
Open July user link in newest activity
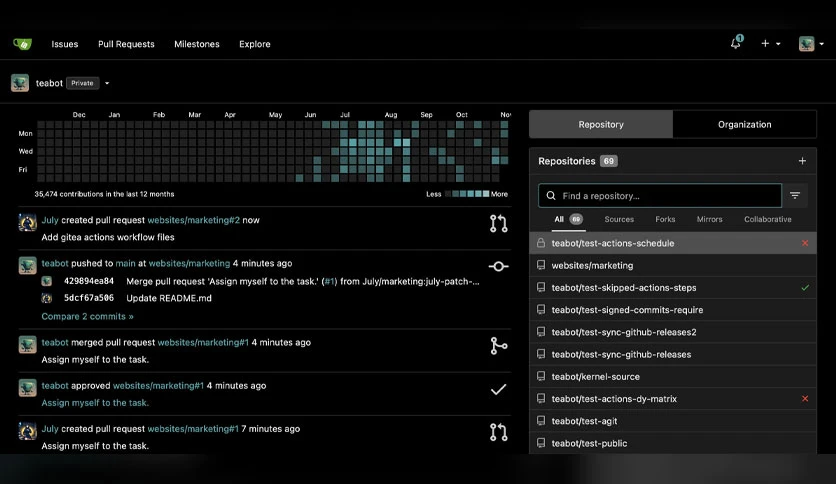(50, 220)
